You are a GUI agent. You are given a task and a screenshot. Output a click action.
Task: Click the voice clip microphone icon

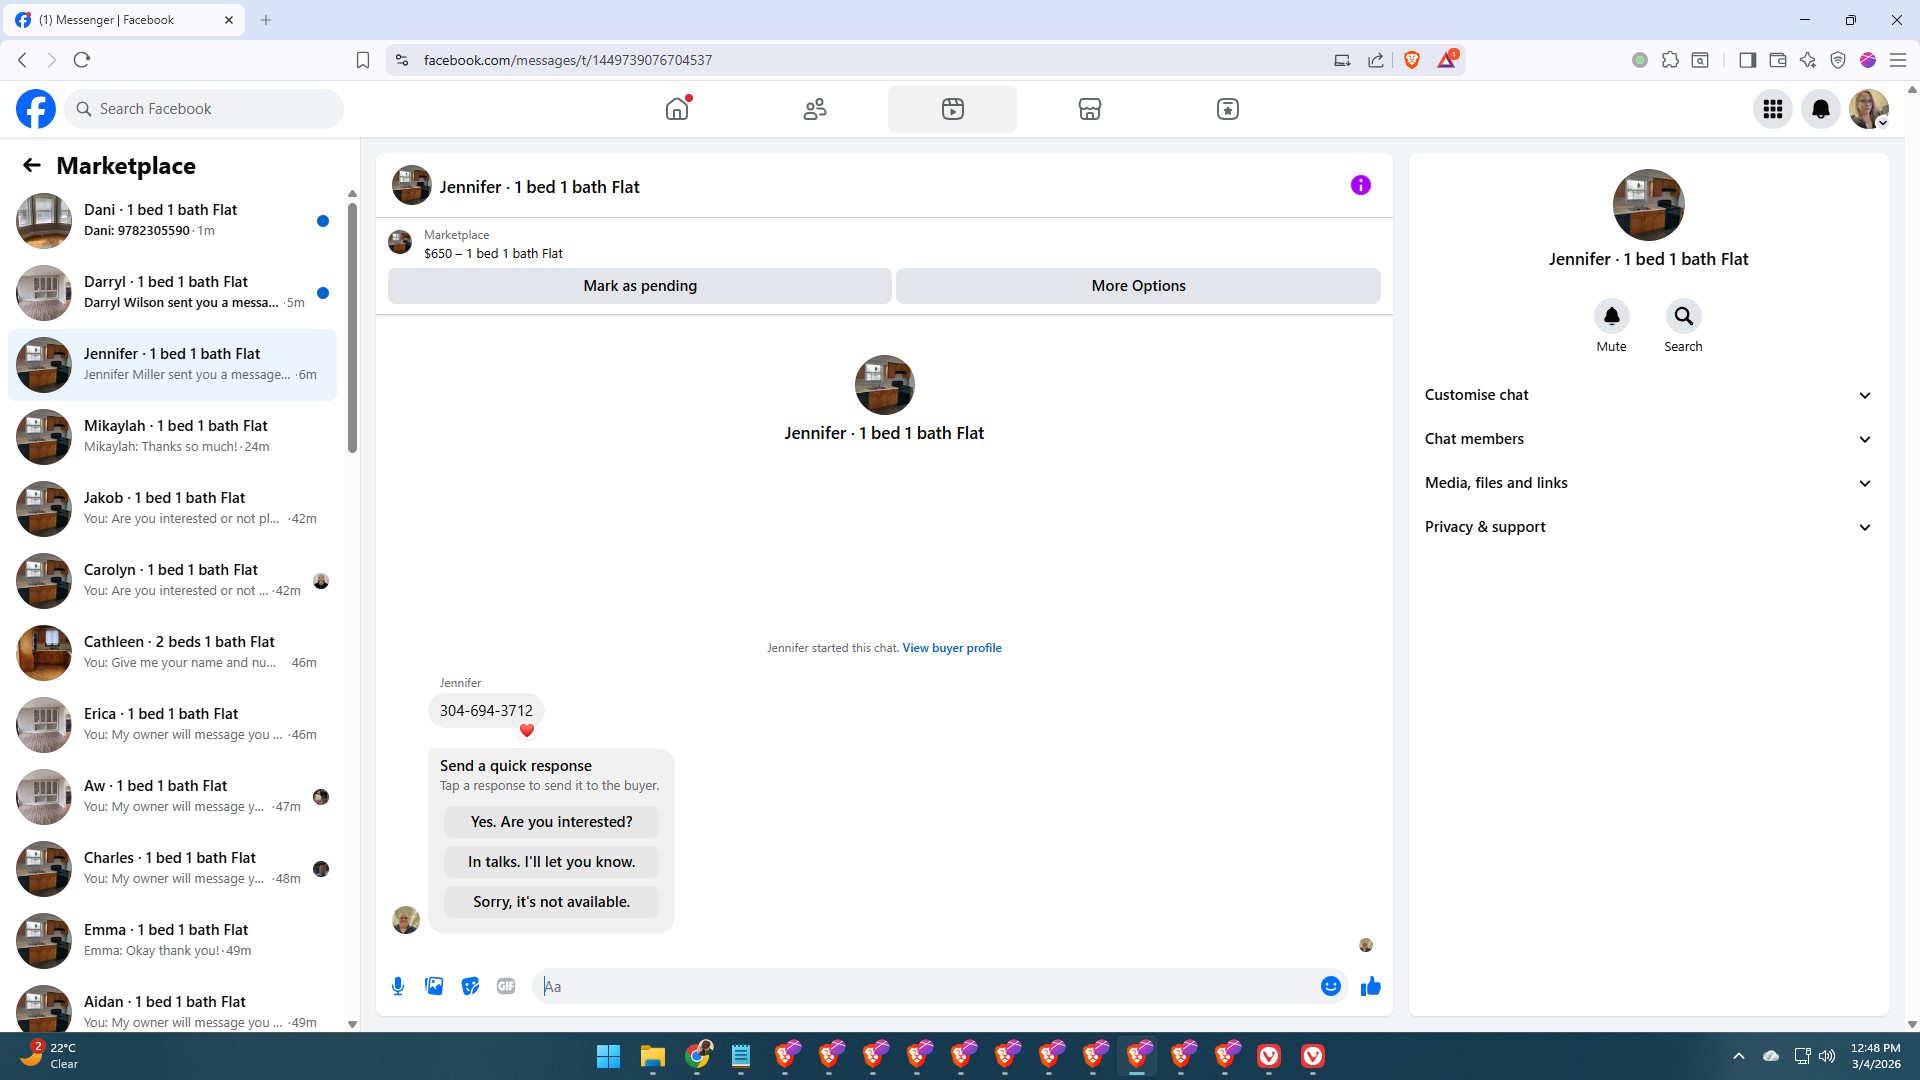click(x=398, y=986)
